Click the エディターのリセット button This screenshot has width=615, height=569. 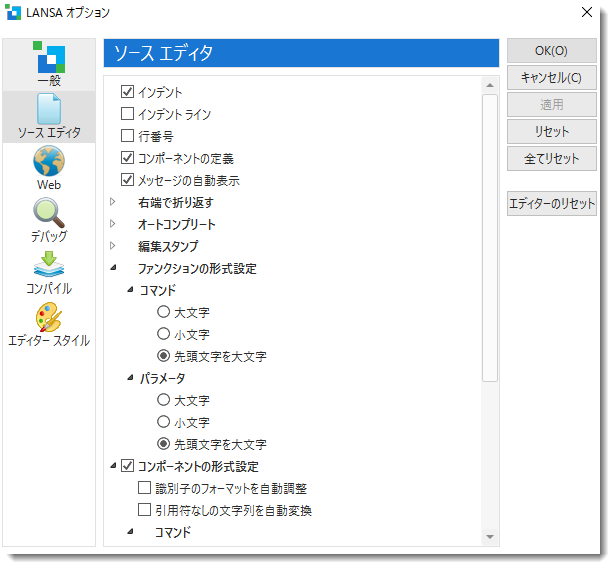pos(551,204)
